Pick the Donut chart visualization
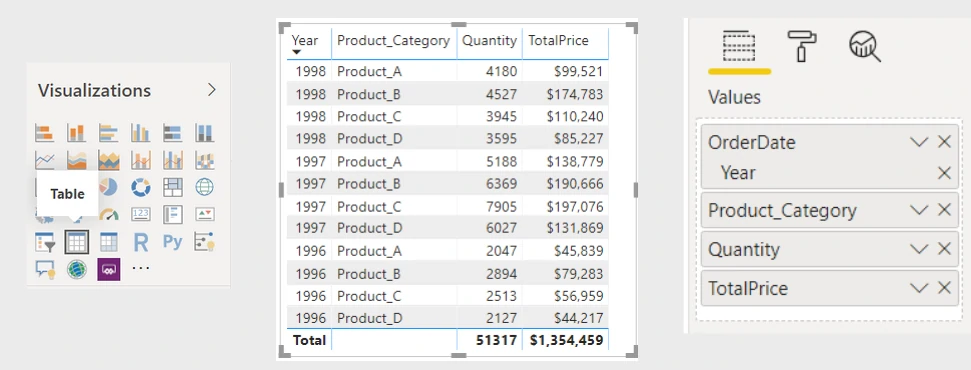 (x=141, y=187)
